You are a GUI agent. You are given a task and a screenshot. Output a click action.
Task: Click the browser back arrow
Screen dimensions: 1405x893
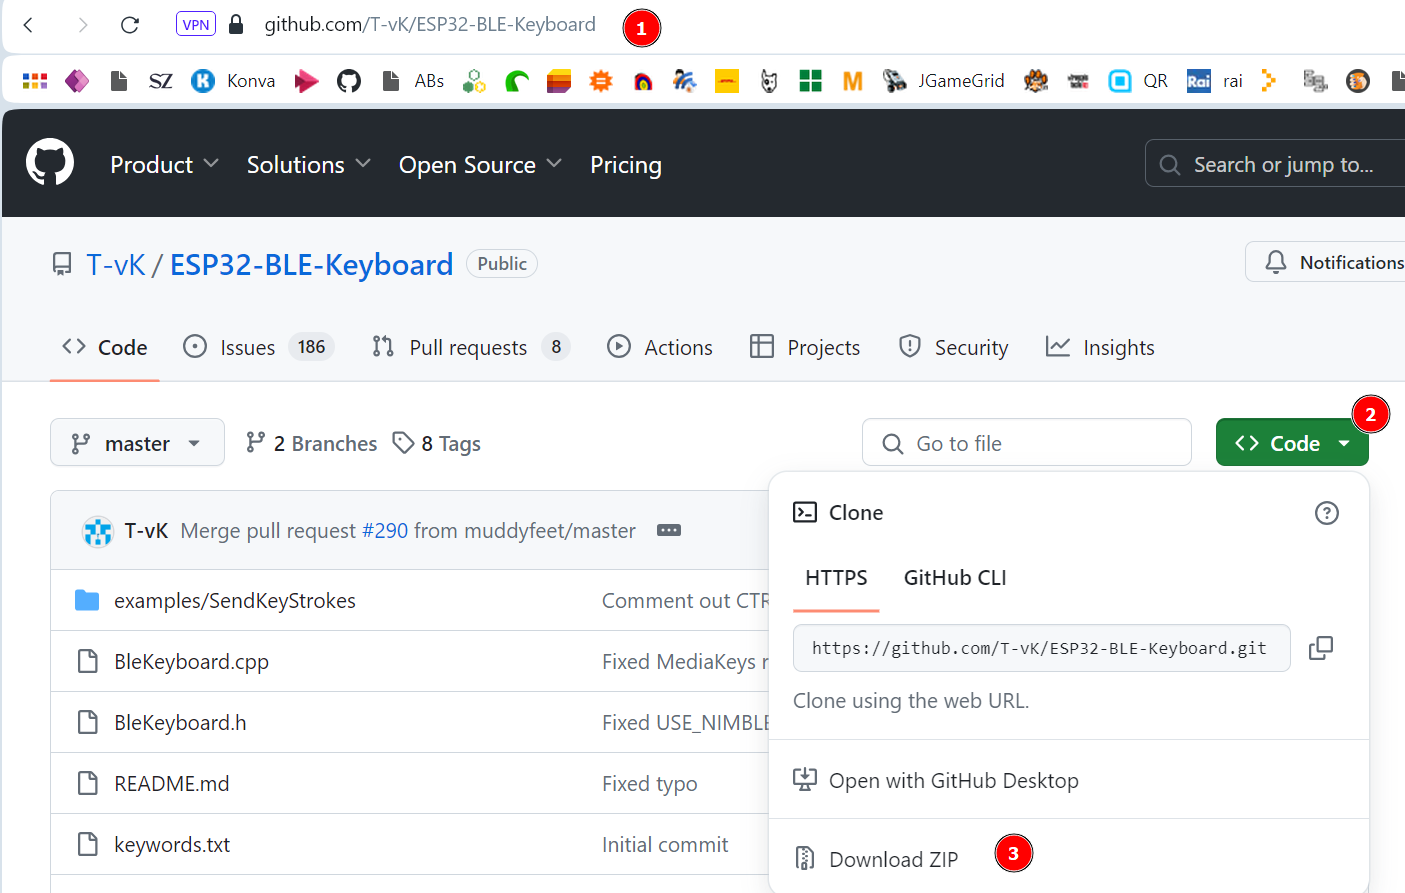pyautogui.click(x=28, y=25)
